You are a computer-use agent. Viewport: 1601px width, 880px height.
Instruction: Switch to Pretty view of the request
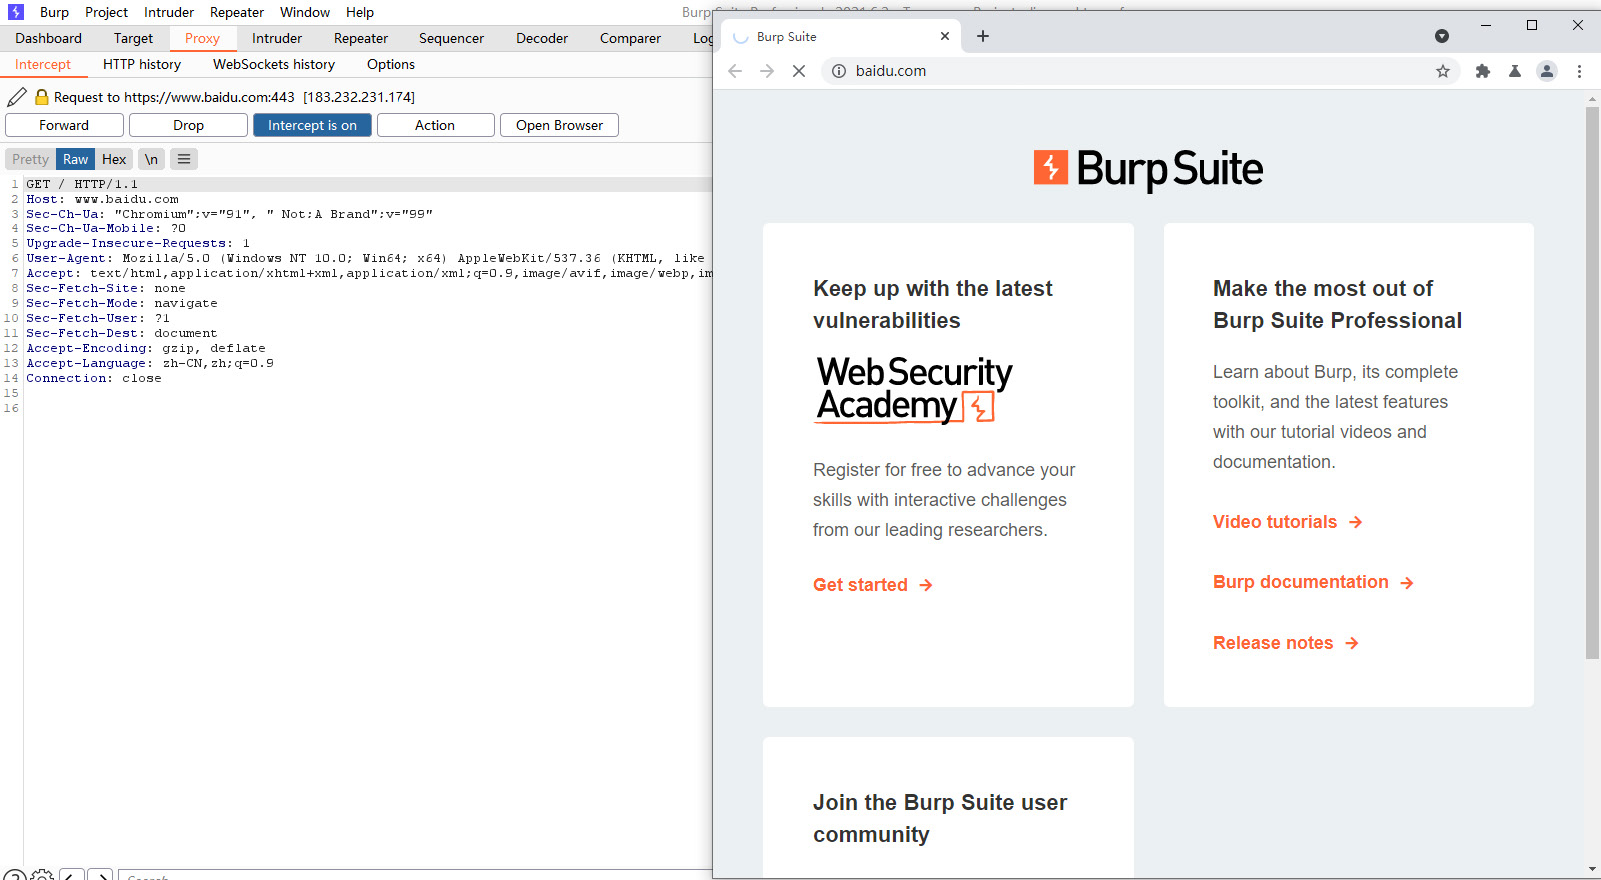(30, 159)
